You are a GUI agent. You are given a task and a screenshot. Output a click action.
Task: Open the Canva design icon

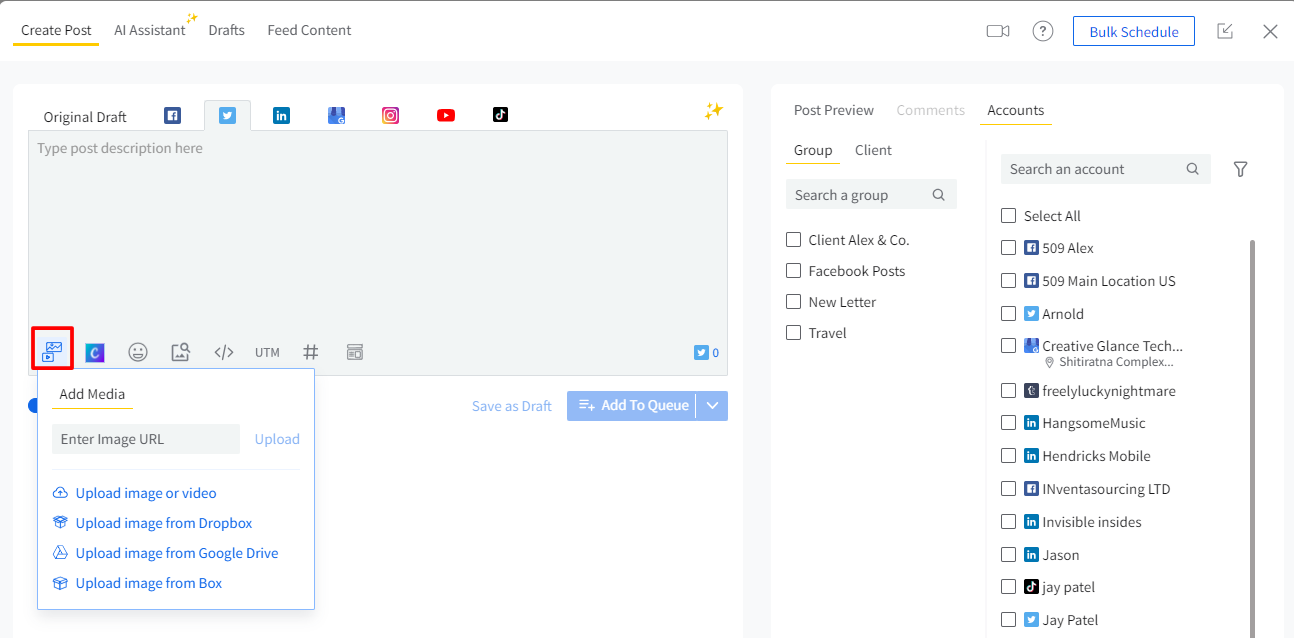[95, 352]
